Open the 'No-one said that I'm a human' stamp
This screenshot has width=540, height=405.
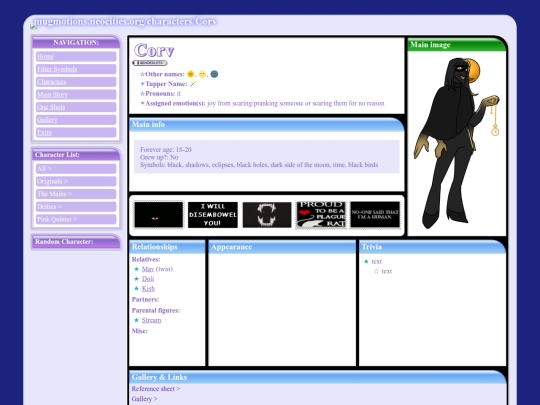pos(375,215)
